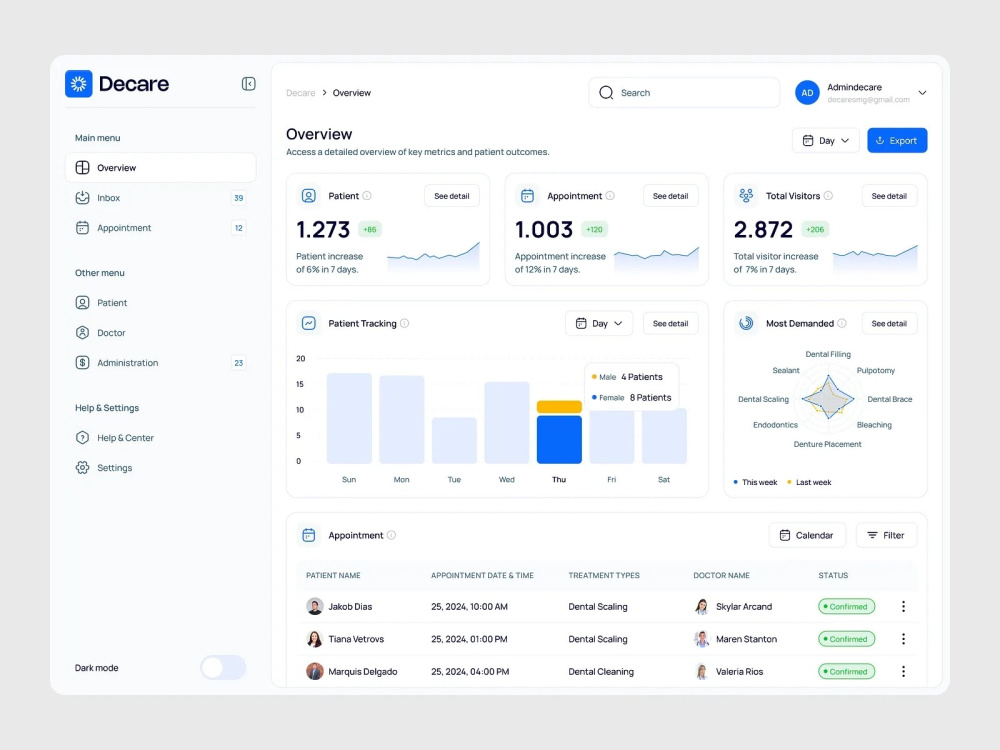The height and width of the screenshot is (750, 1000).
Task: Click Inbox unread badge 39
Action: point(239,198)
